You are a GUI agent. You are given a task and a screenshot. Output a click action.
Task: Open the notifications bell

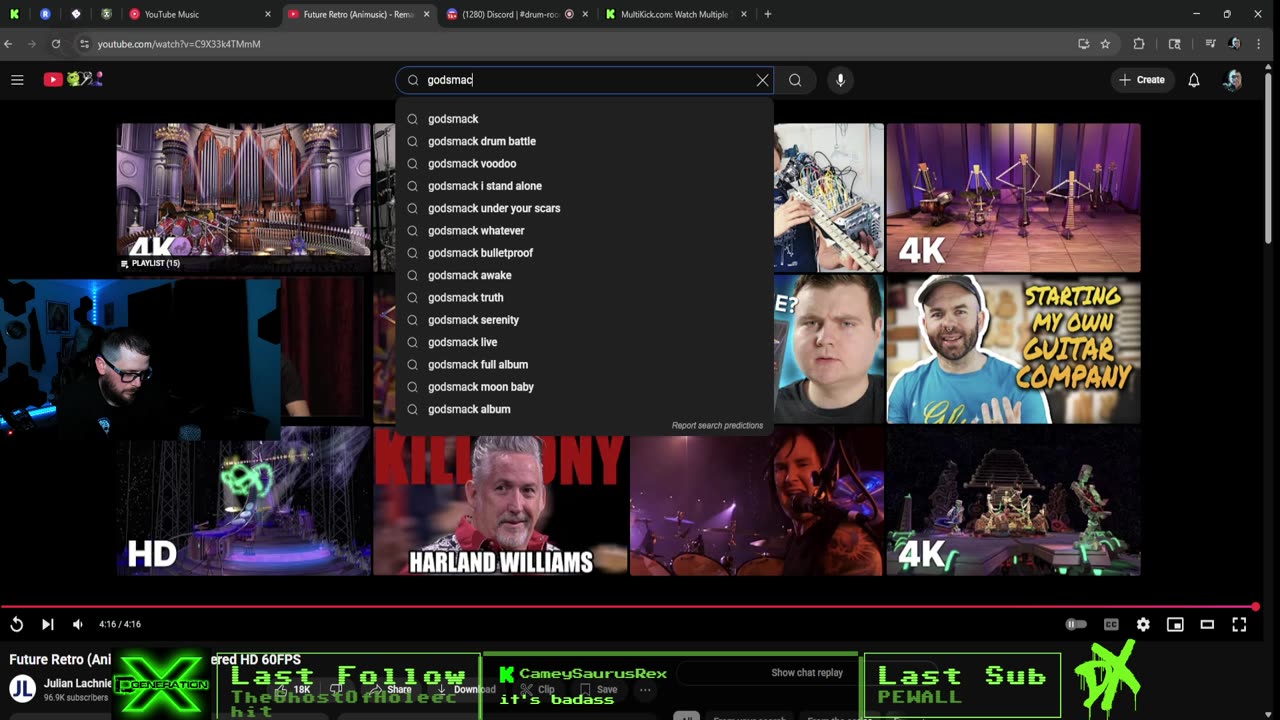1193,80
